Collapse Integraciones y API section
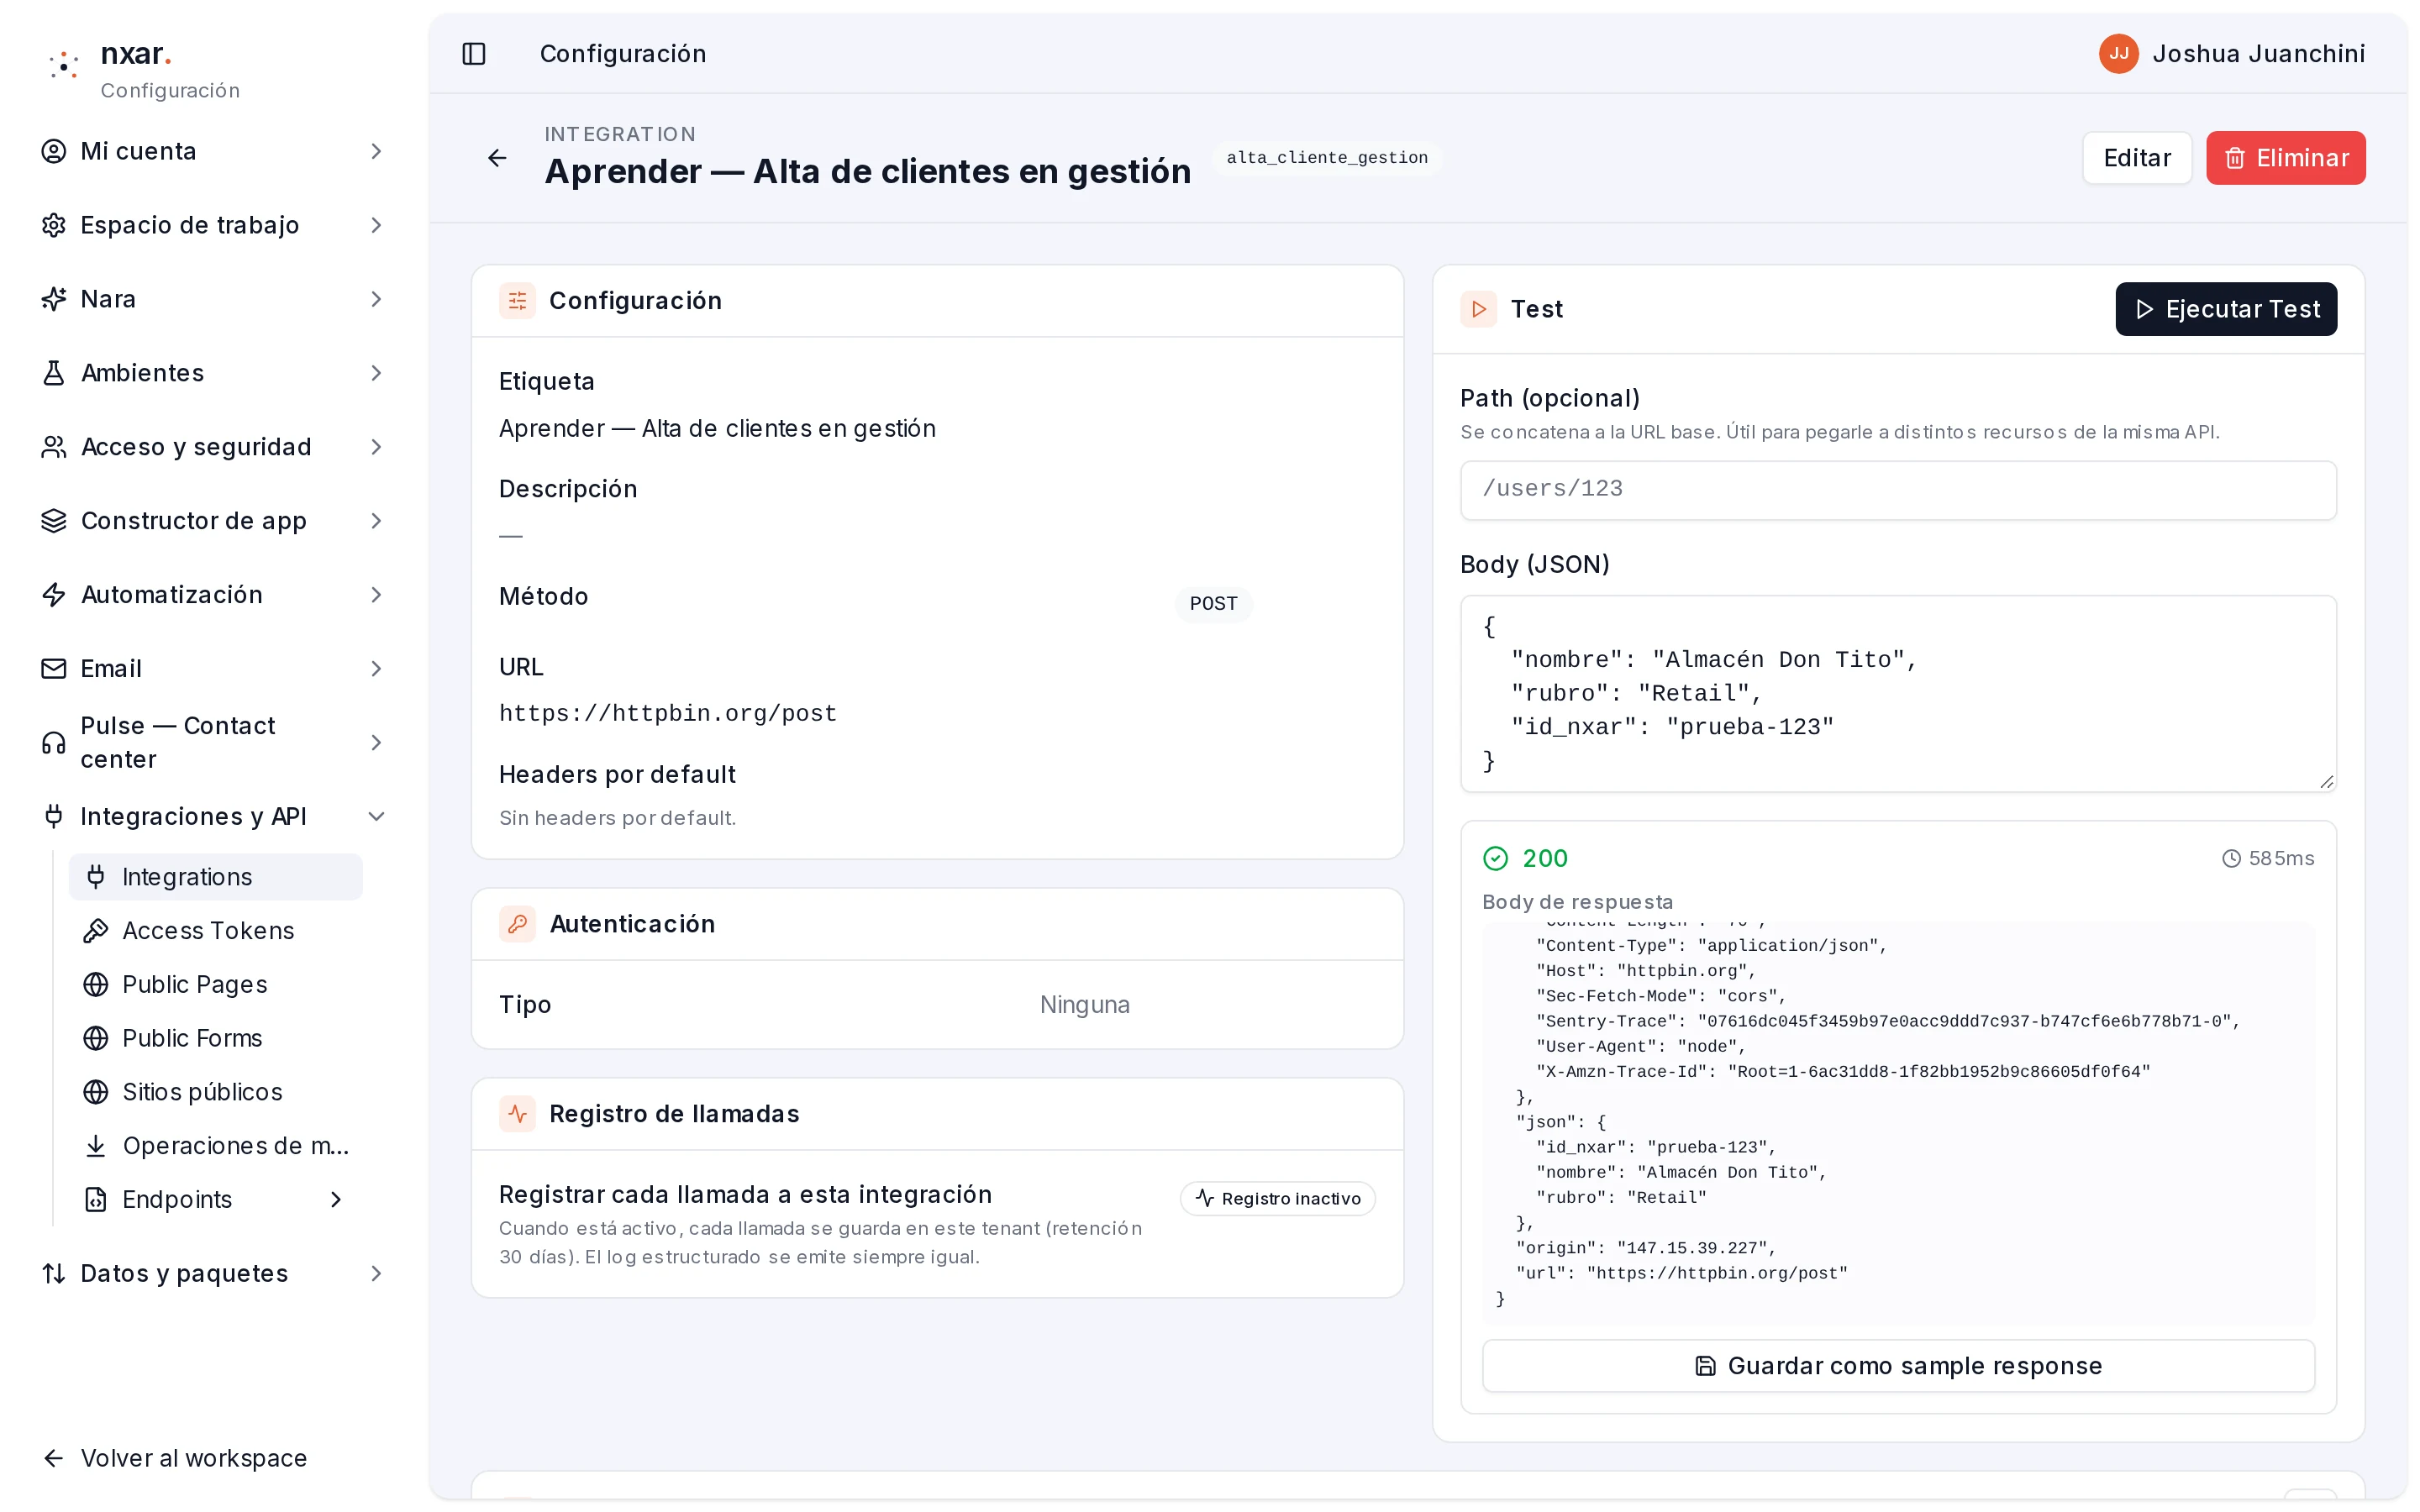Screen dimensions: 2420x1512 pos(214,817)
